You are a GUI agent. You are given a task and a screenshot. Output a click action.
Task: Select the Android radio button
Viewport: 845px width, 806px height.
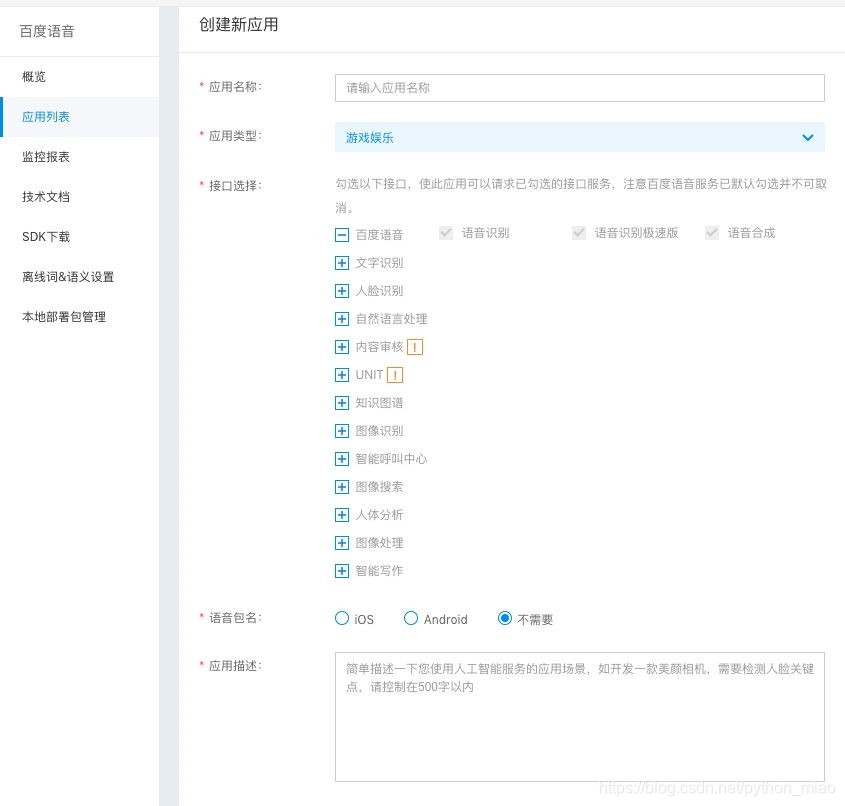pos(410,618)
